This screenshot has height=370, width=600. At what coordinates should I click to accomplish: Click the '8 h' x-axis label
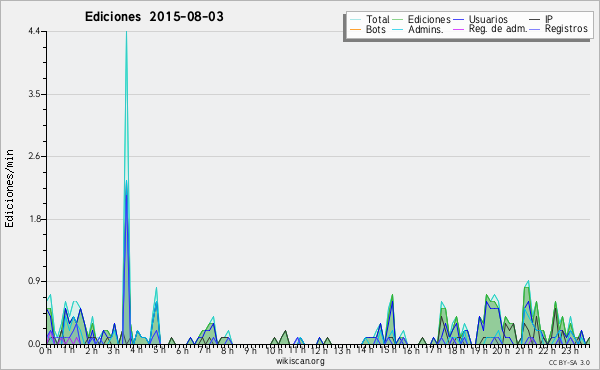227,351
